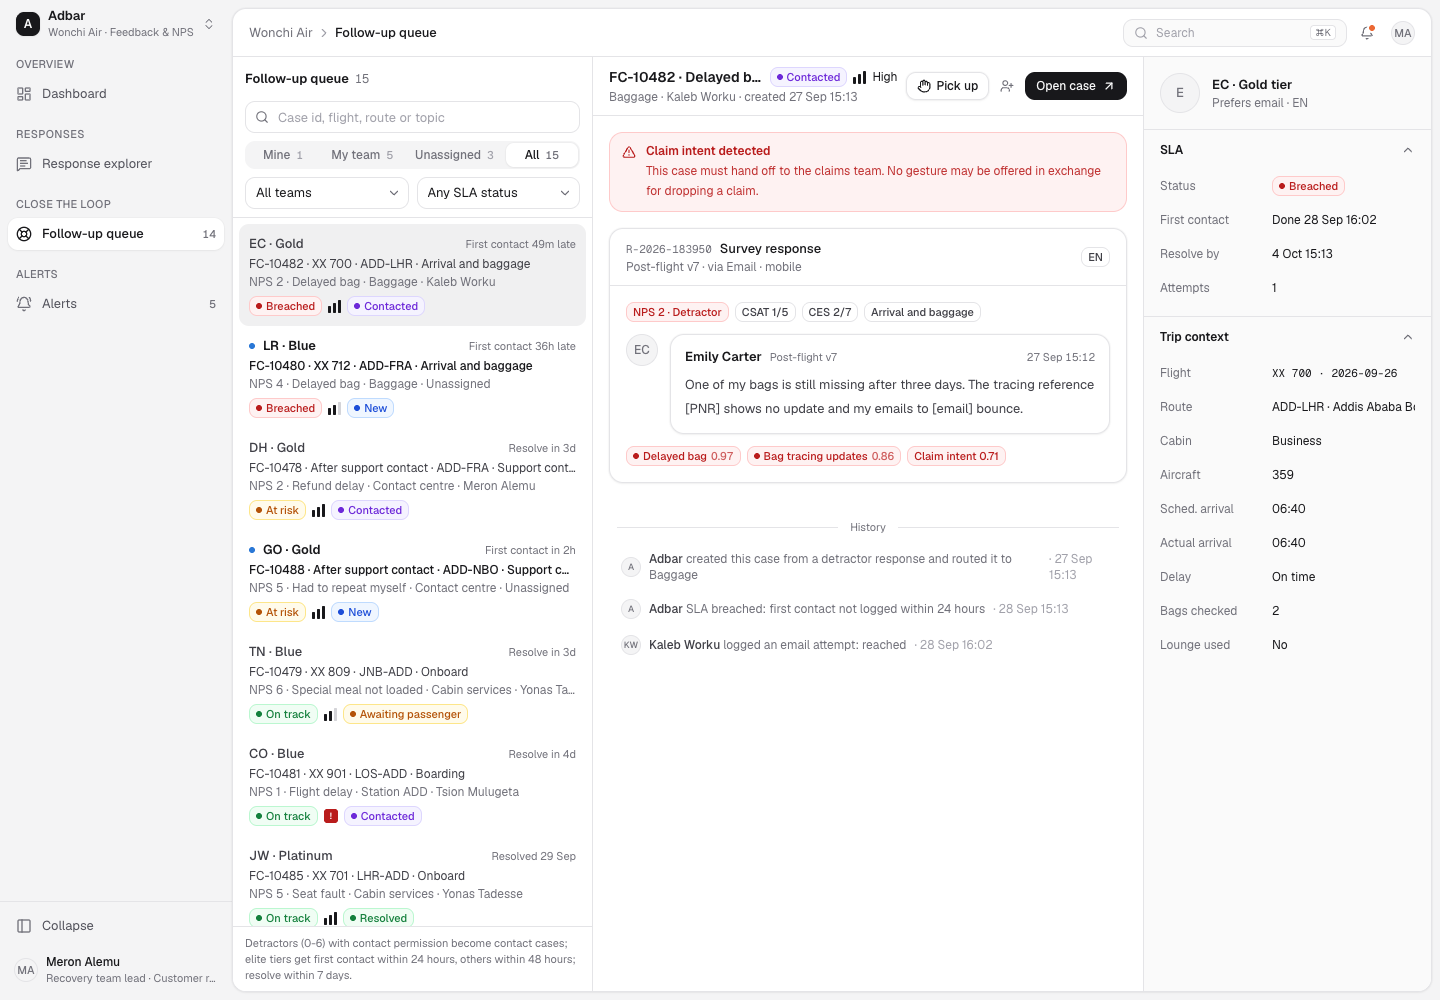Screen dimensions: 1440x1000
Task: Click the NPS 2 Detractor tag
Action: [x=677, y=312]
